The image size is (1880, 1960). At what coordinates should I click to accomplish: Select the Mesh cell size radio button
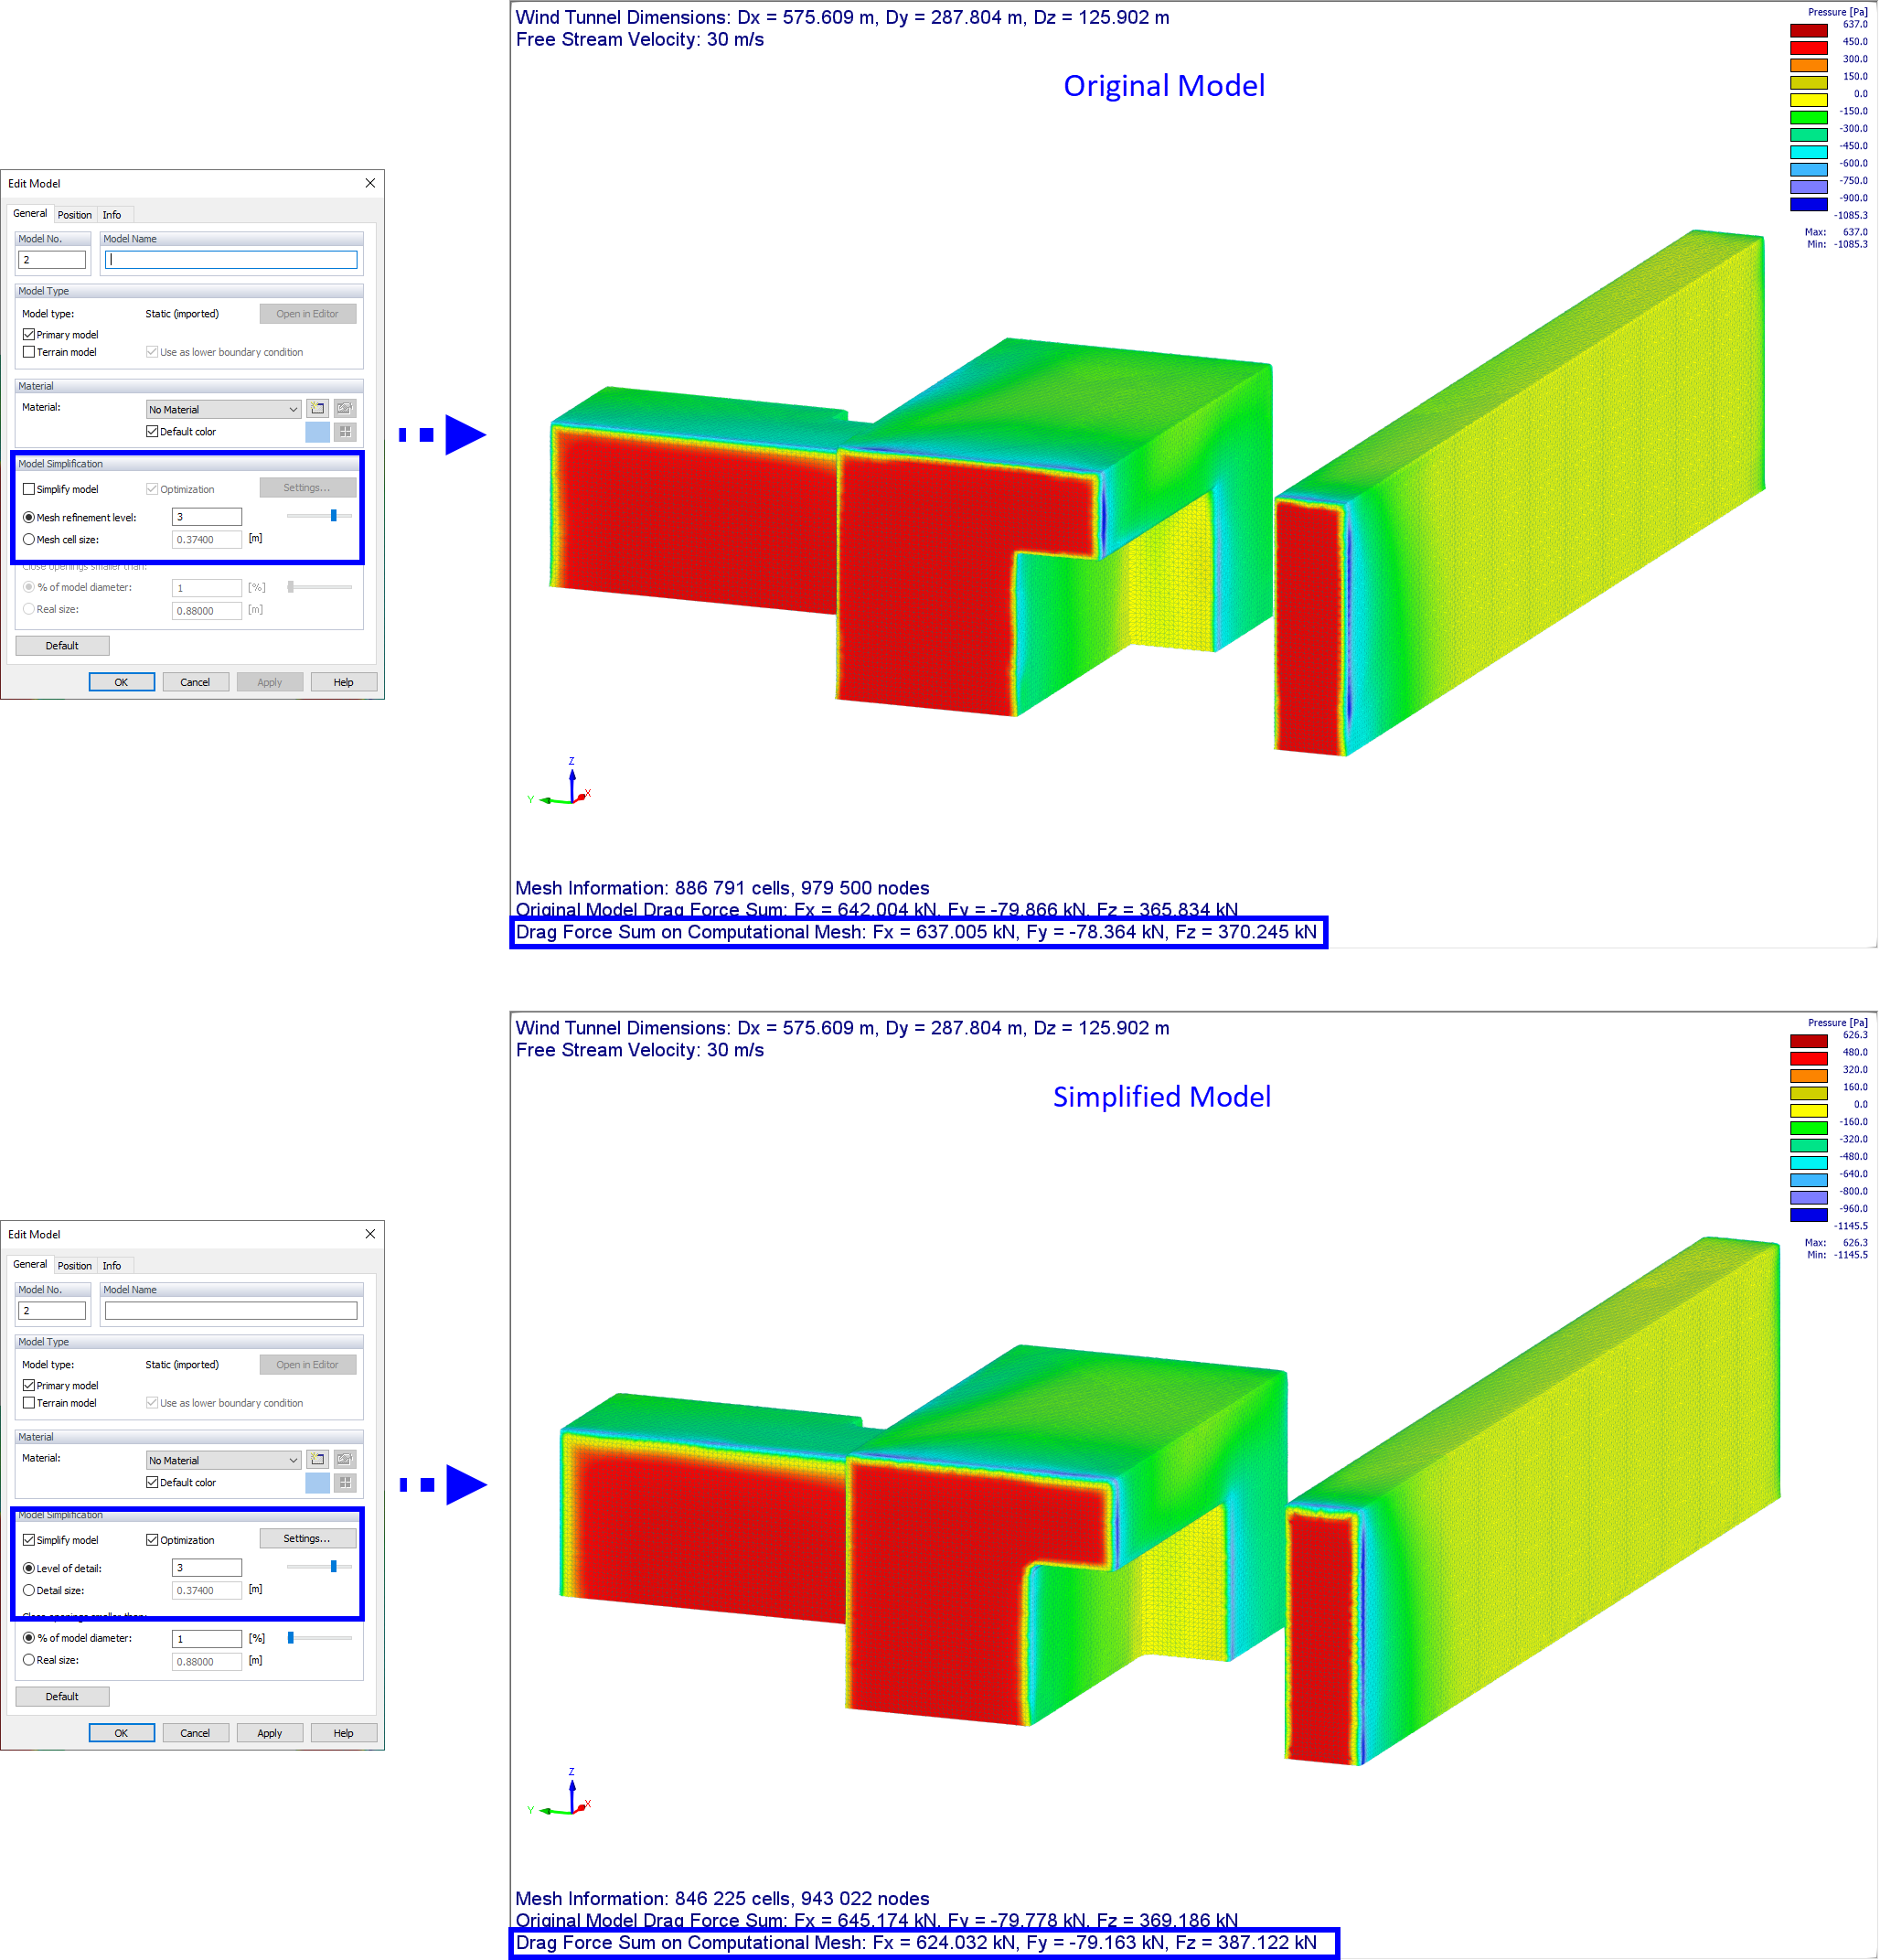tap(28, 539)
